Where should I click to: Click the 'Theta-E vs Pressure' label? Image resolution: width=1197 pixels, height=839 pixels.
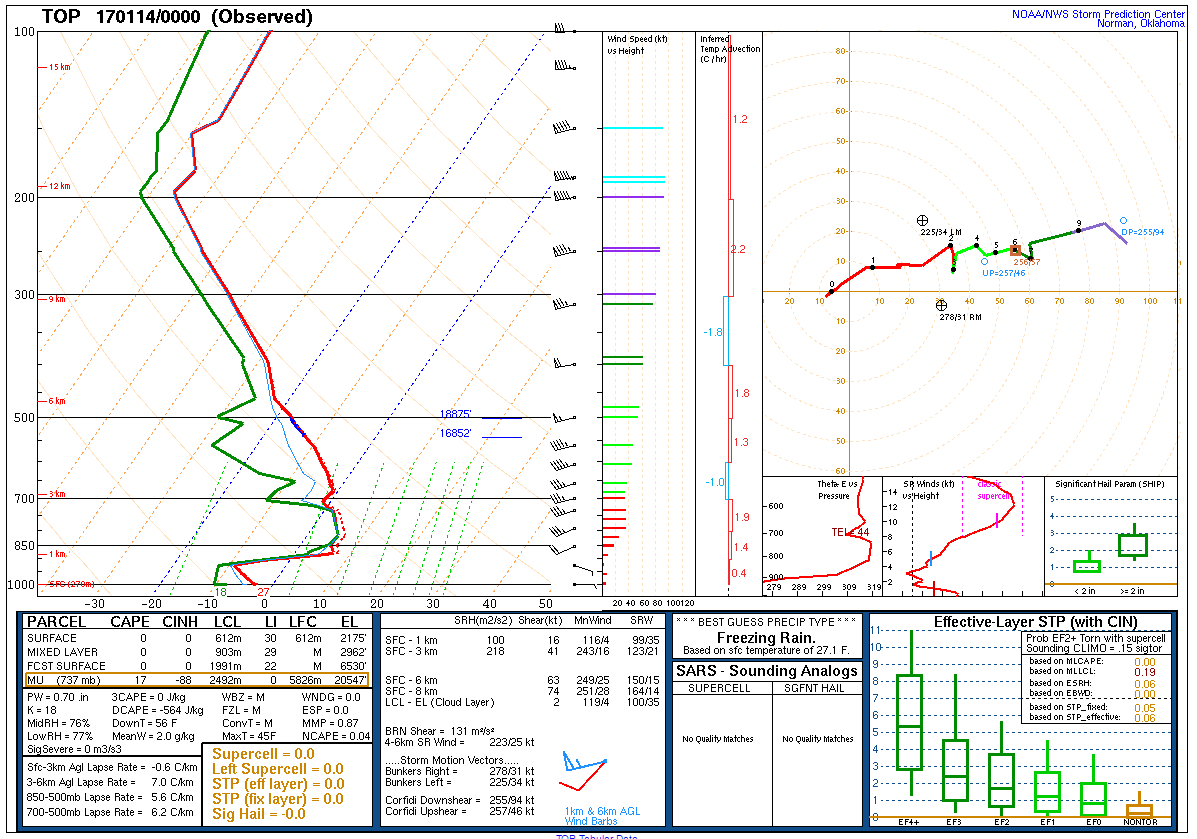pyautogui.click(x=837, y=489)
